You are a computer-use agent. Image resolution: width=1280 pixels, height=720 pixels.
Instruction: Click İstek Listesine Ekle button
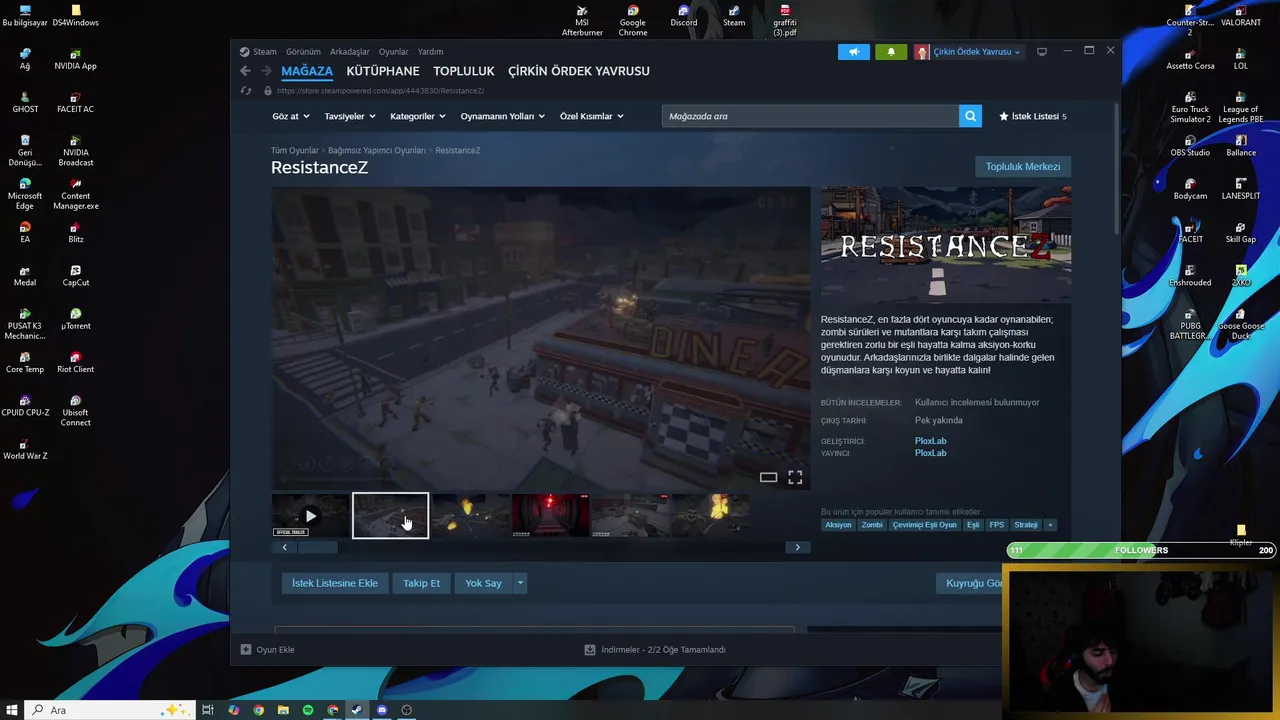335,583
